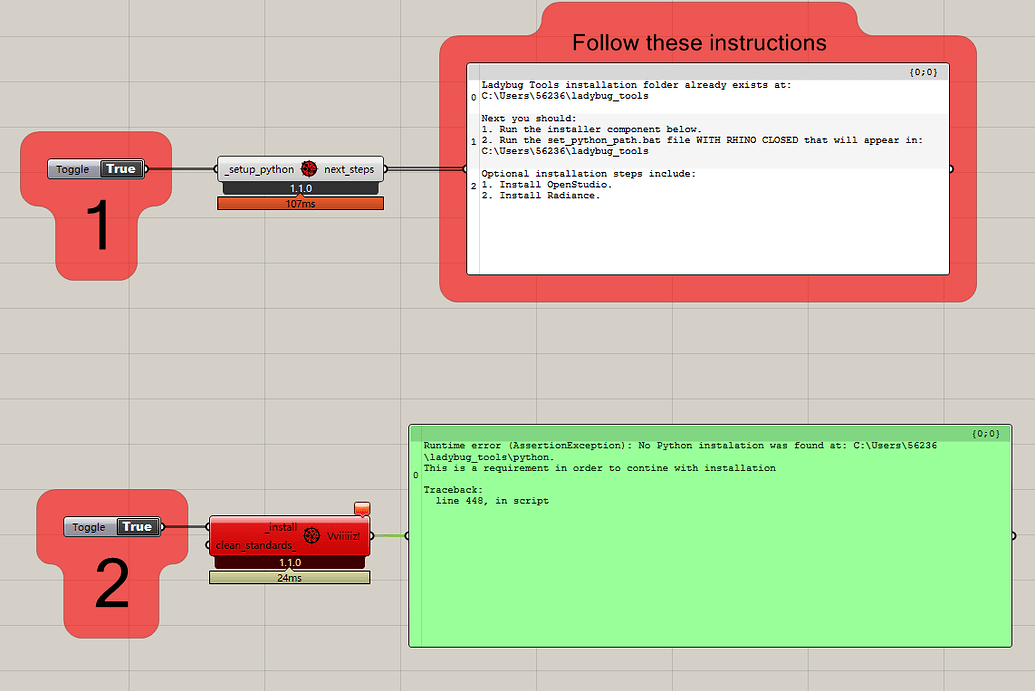Click the input grip of the green panel

[x=407, y=536]
